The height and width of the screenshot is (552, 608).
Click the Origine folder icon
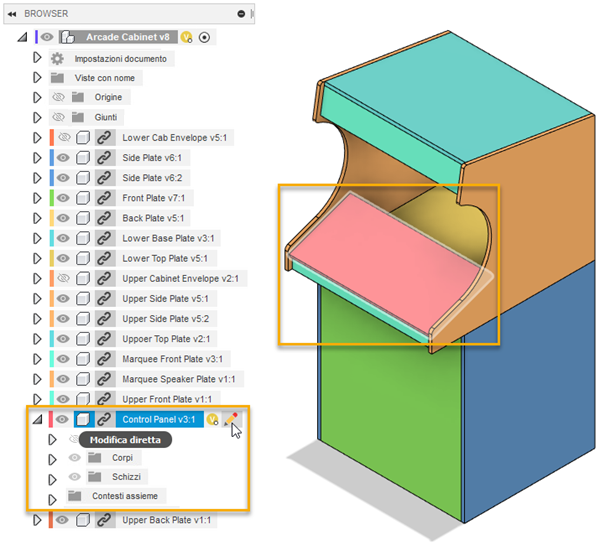click(x=78, y=97)
